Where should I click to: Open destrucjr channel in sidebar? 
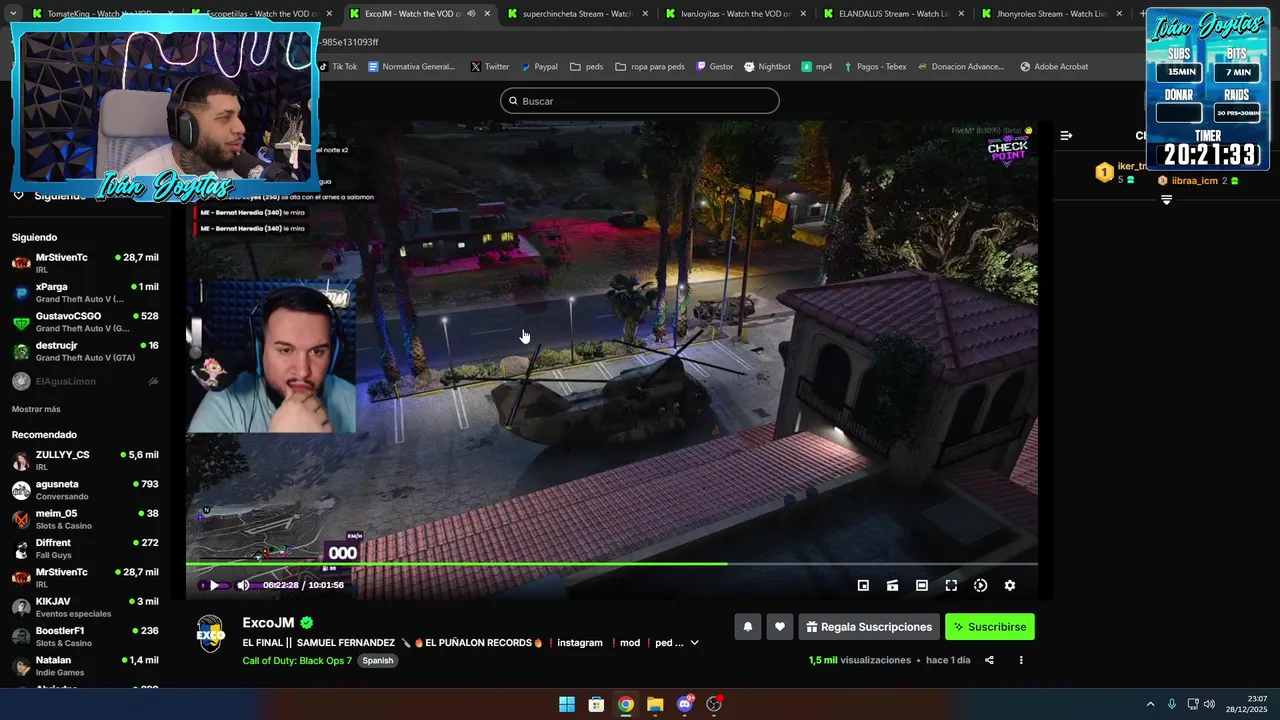pos(85,351)
